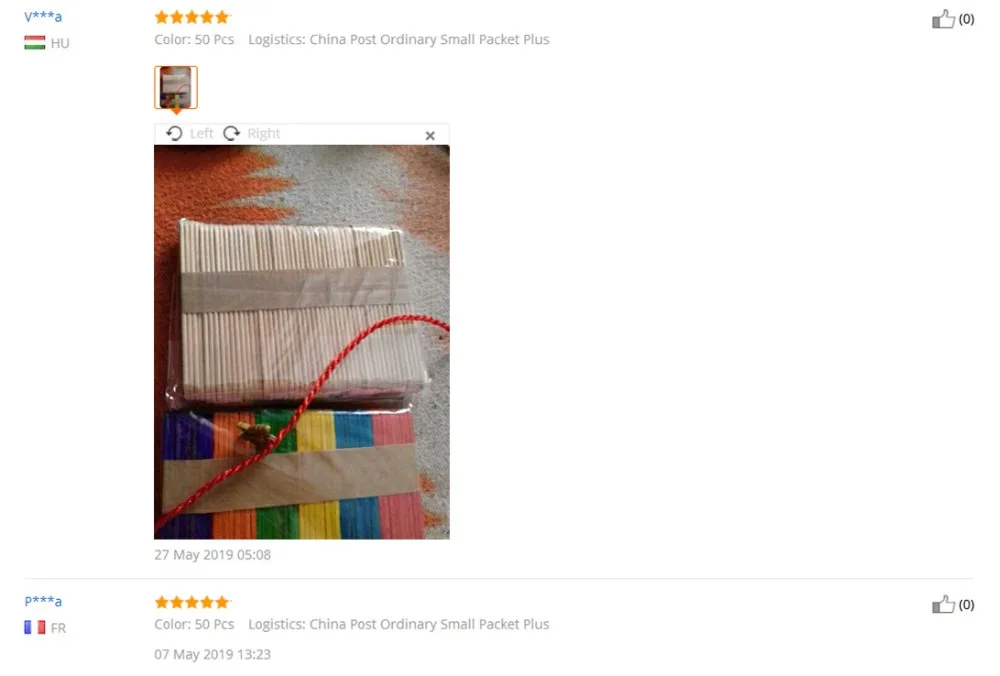The width and height of the screenshot is (1000, 676).
Task: Open reviewer profile V***a
Action: point(43,17)
